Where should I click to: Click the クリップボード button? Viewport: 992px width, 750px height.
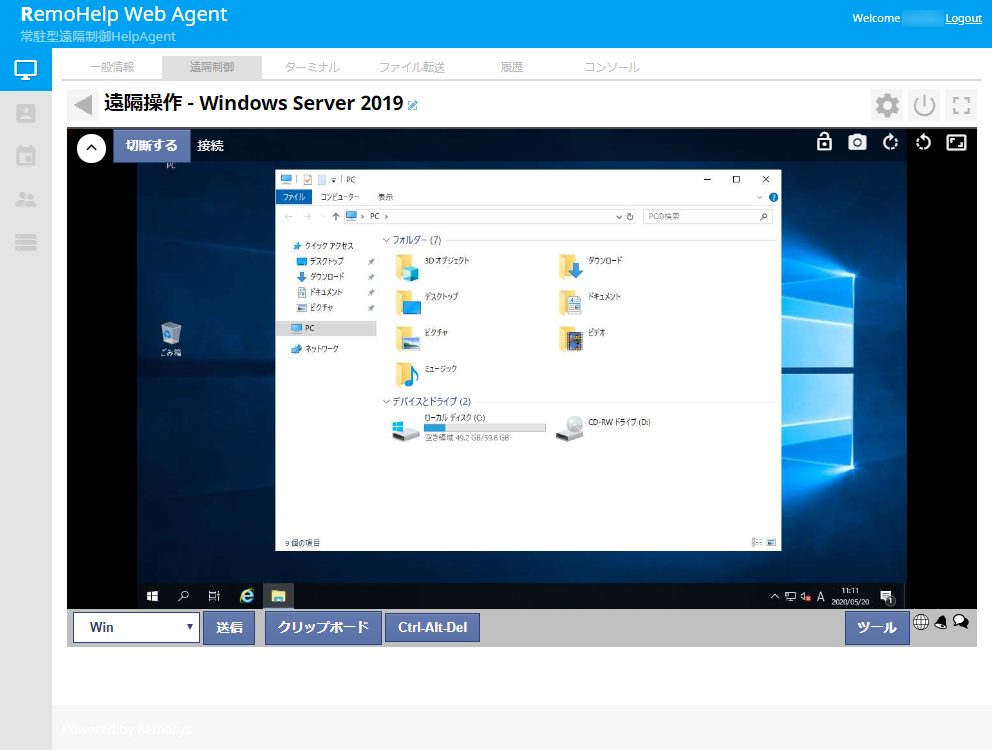point(323,628)
